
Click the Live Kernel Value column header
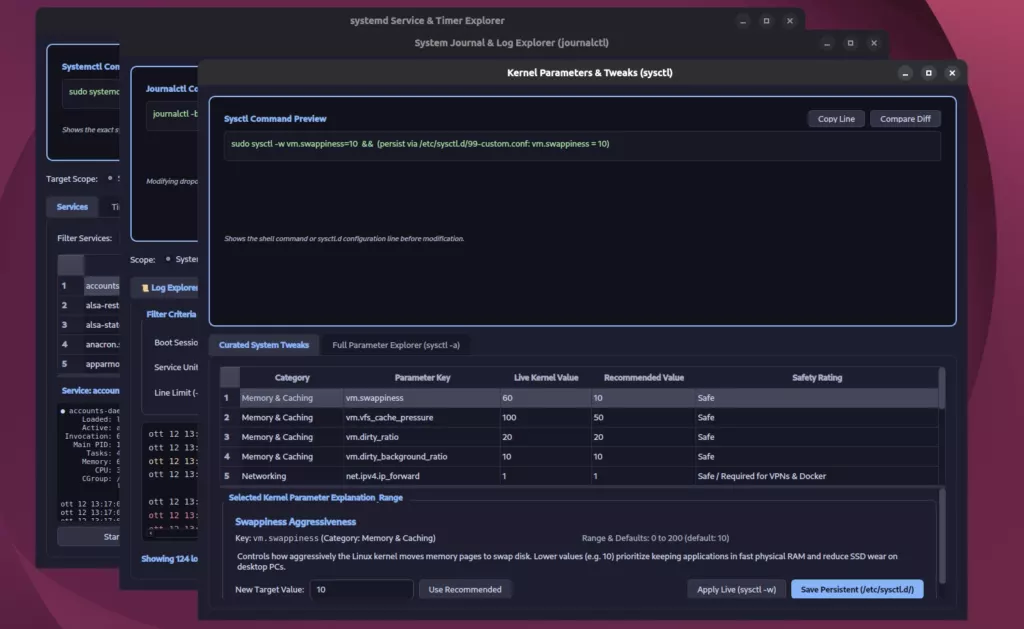[546, 378]
